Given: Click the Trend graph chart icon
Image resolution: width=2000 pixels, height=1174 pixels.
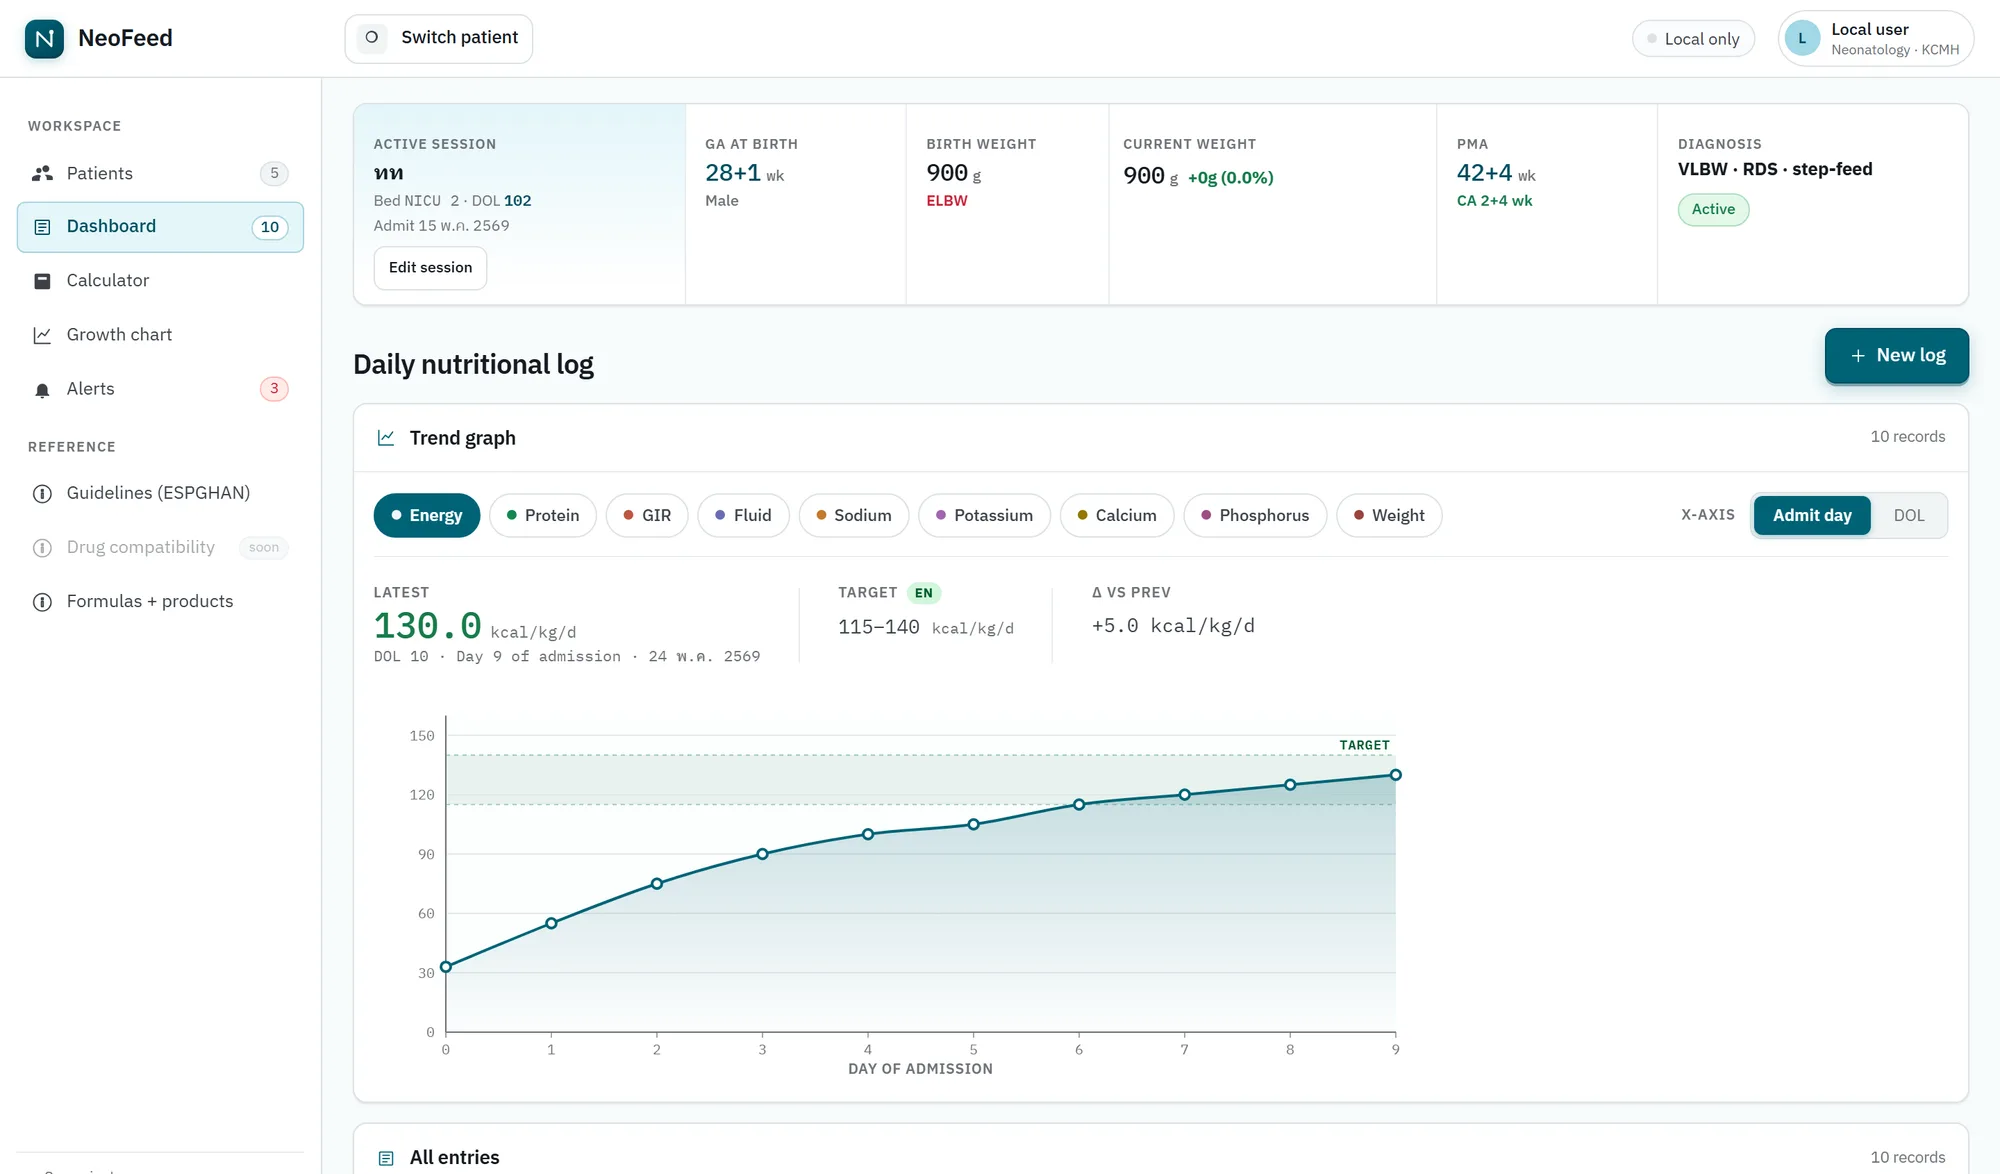Looking at the screenshot, I should coord(386,438).
